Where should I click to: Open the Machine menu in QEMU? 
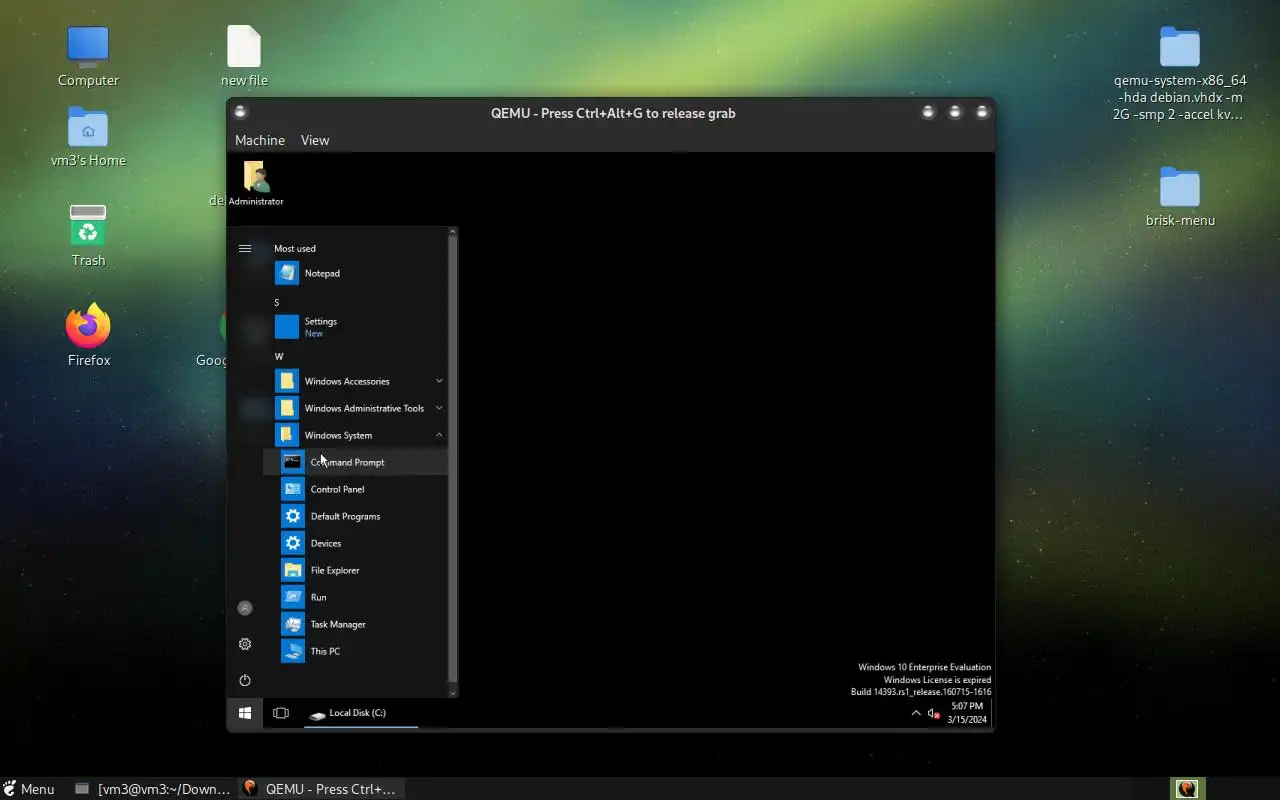(260, 140)
